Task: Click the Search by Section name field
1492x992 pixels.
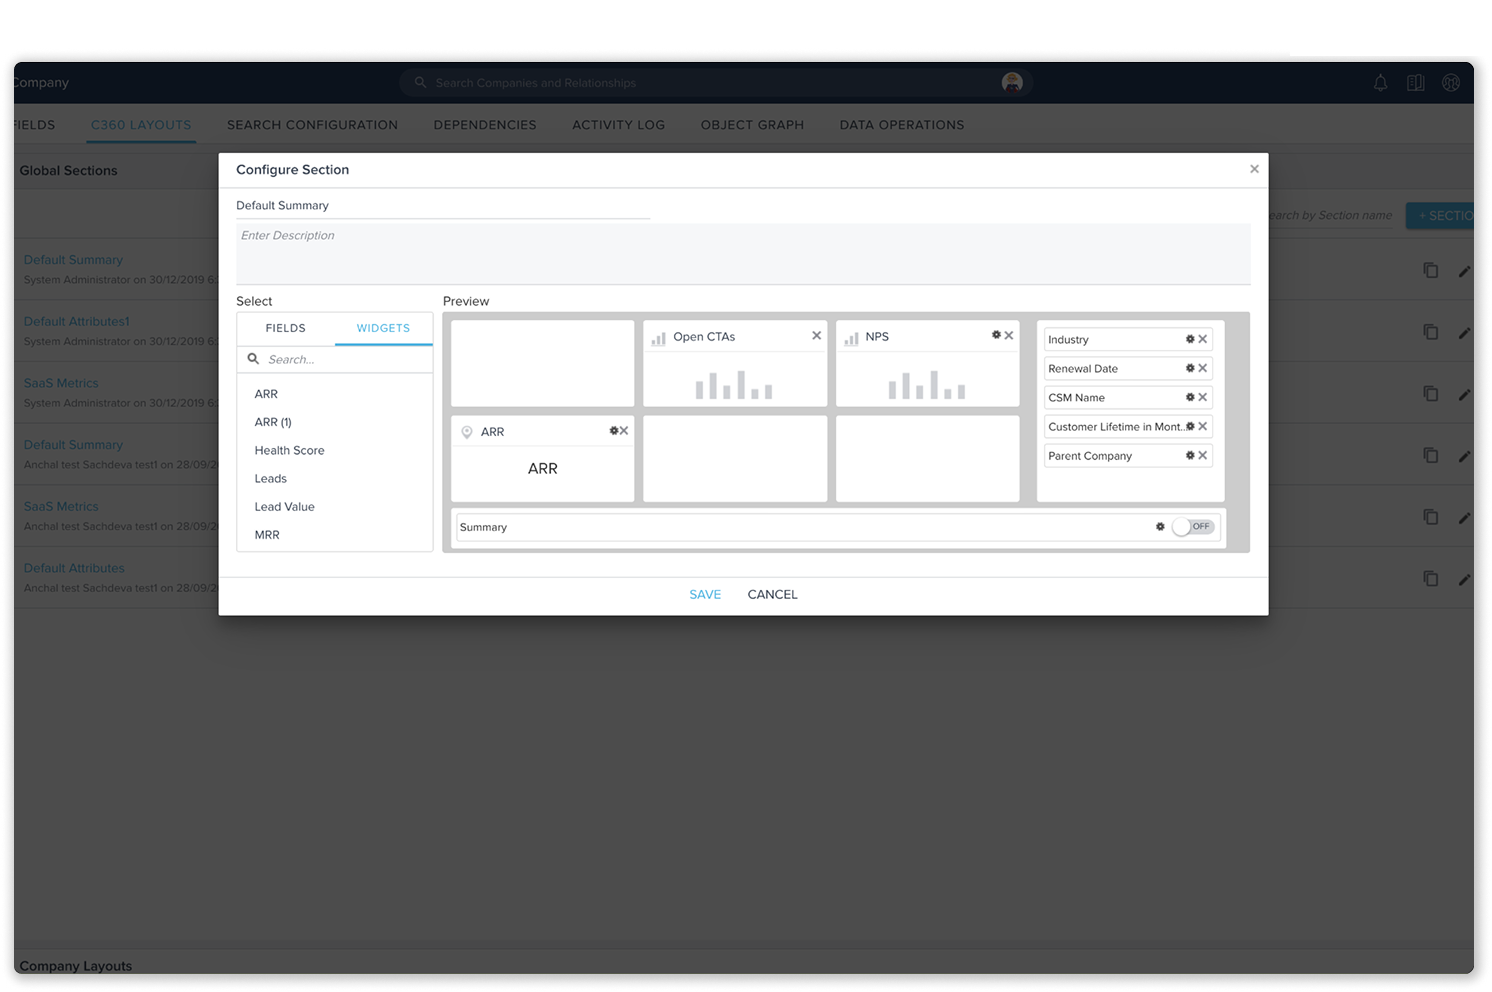Action: pos(1330,215)
